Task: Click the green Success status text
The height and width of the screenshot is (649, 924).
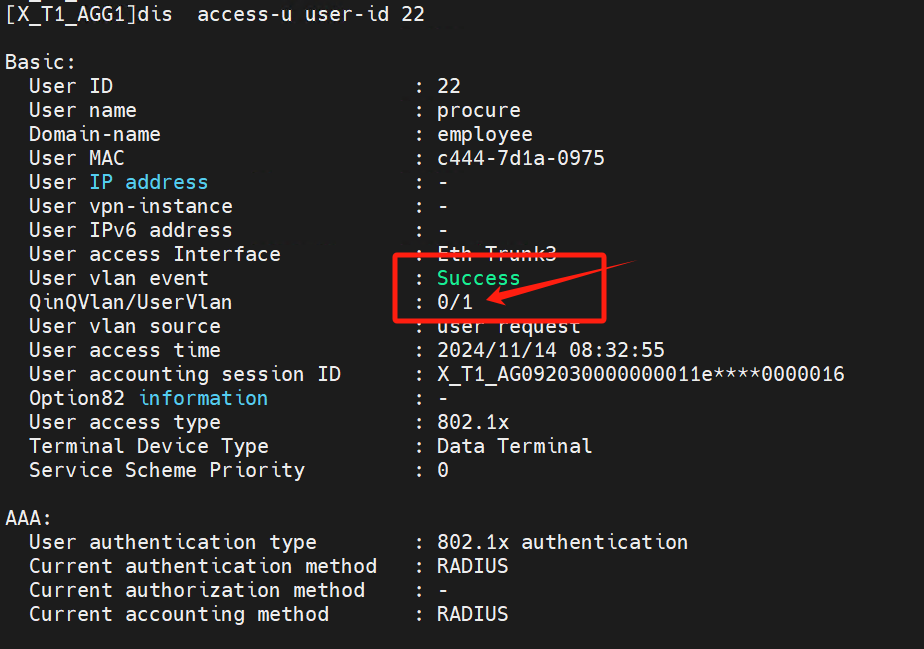Action: click(478, 278)
